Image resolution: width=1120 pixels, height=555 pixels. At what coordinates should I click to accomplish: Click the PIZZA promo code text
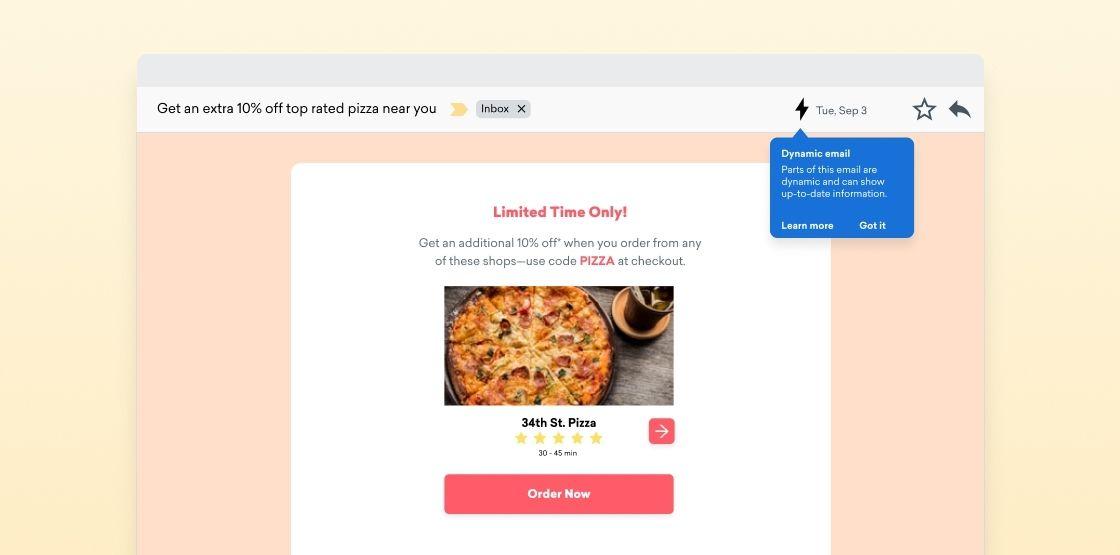coord(597,261)
